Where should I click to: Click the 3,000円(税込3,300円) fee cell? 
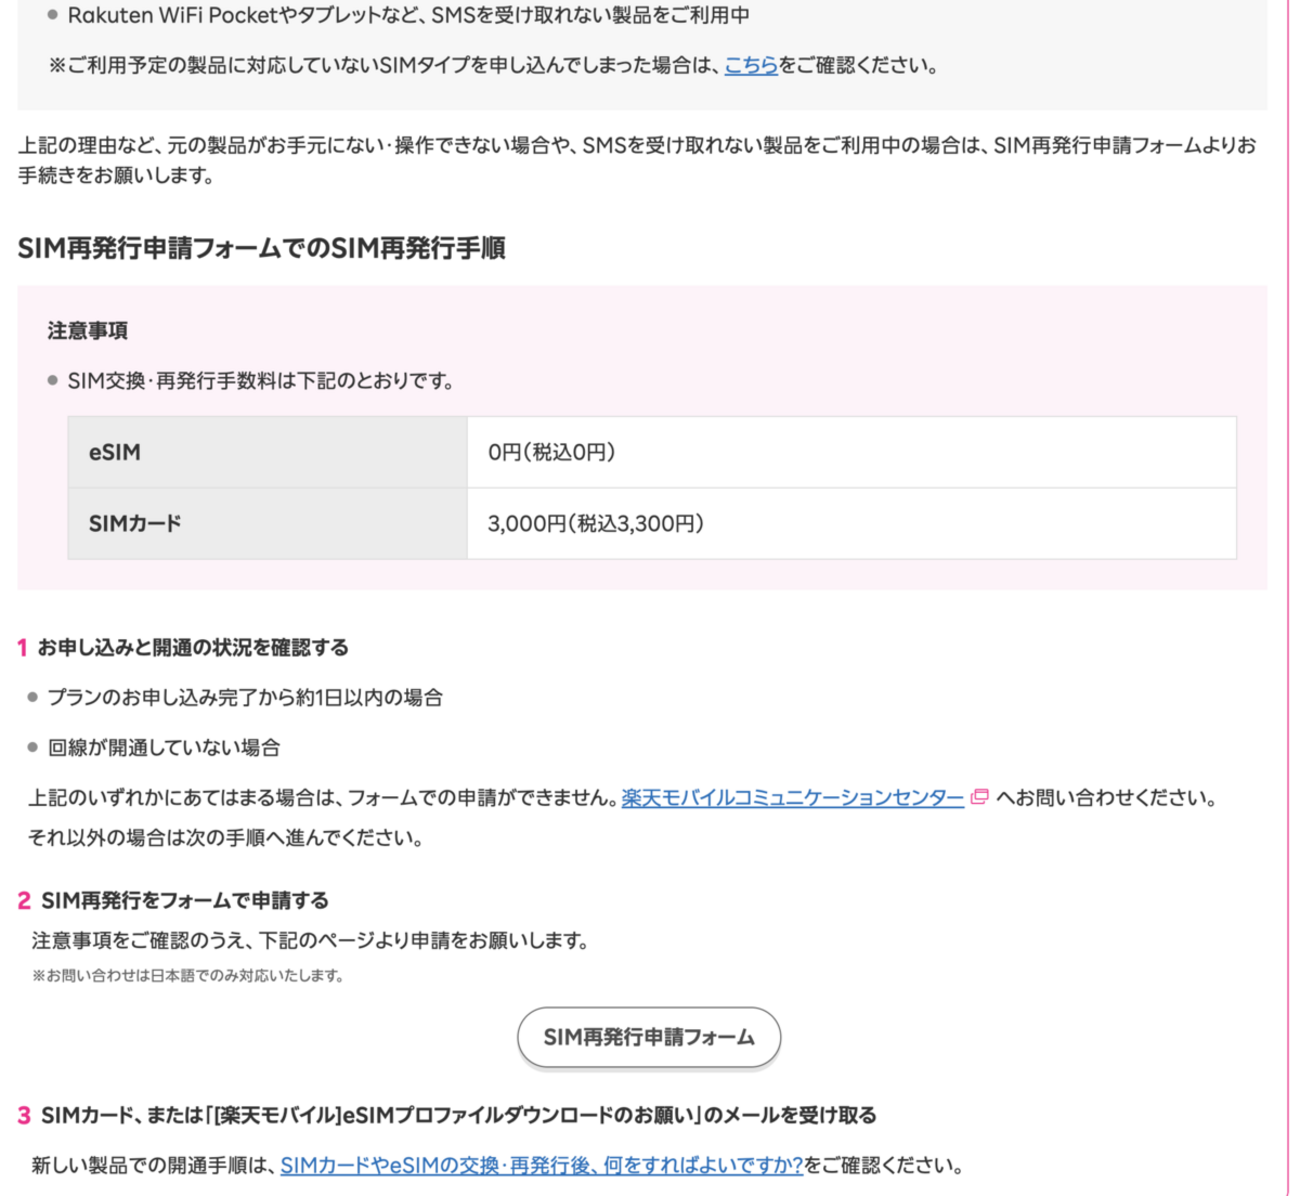(852, 523)
